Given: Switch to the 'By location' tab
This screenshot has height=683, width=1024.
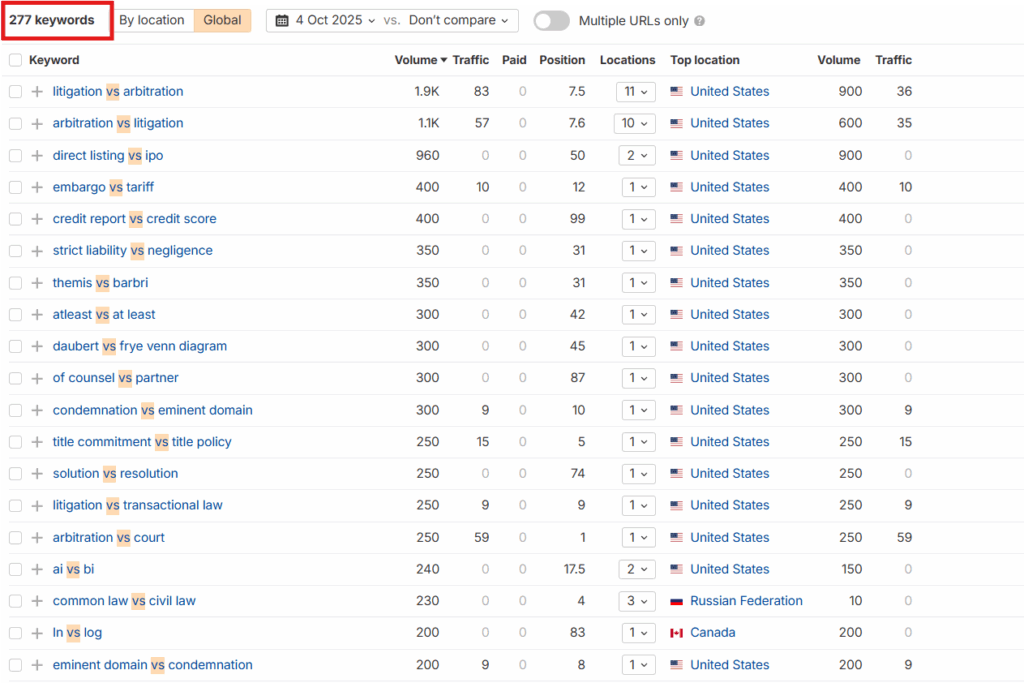Looking at the screenshot, I should 151,21.
